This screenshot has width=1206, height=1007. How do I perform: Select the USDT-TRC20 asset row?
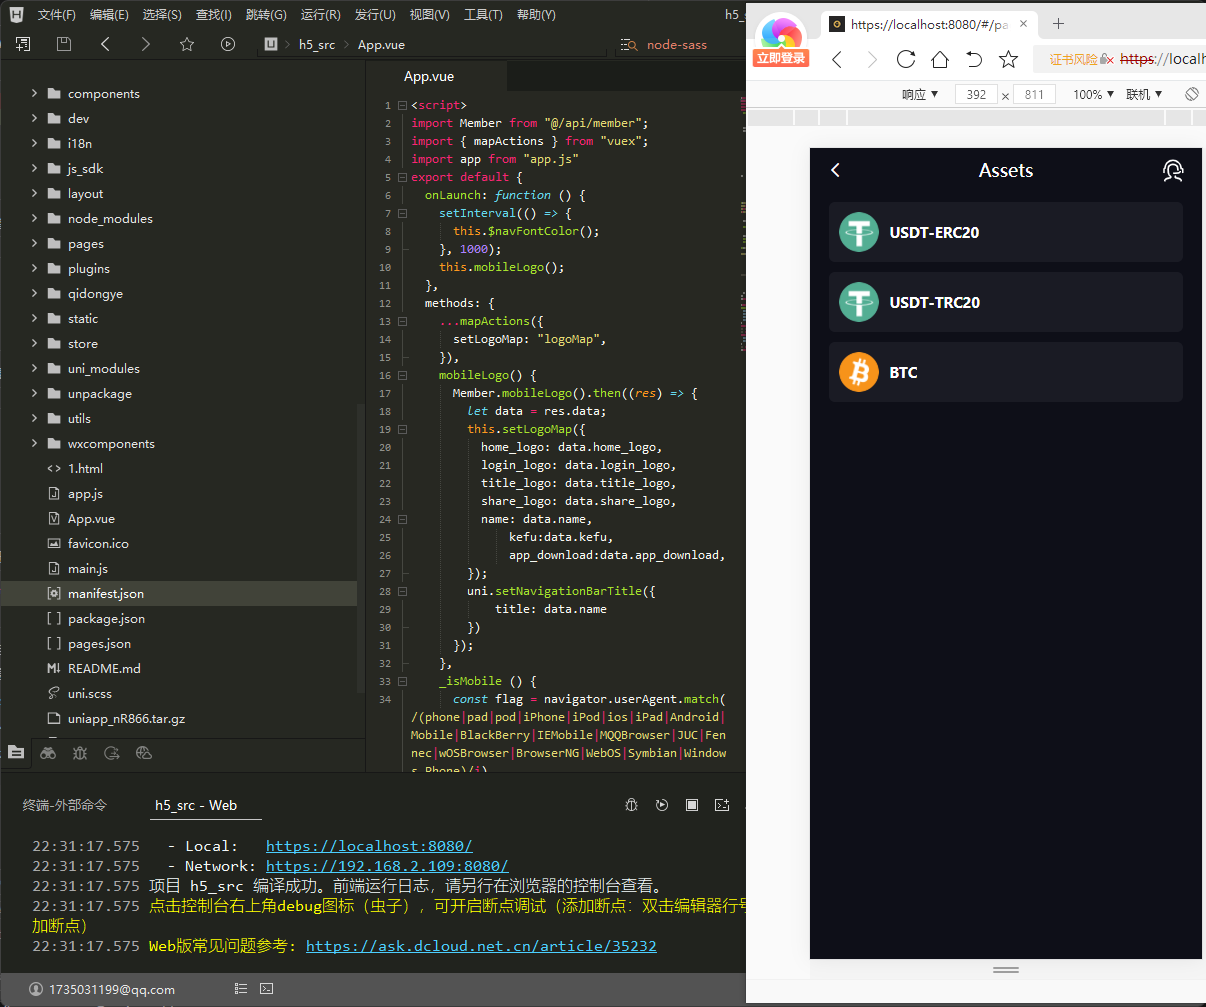tap(1005, 302)
